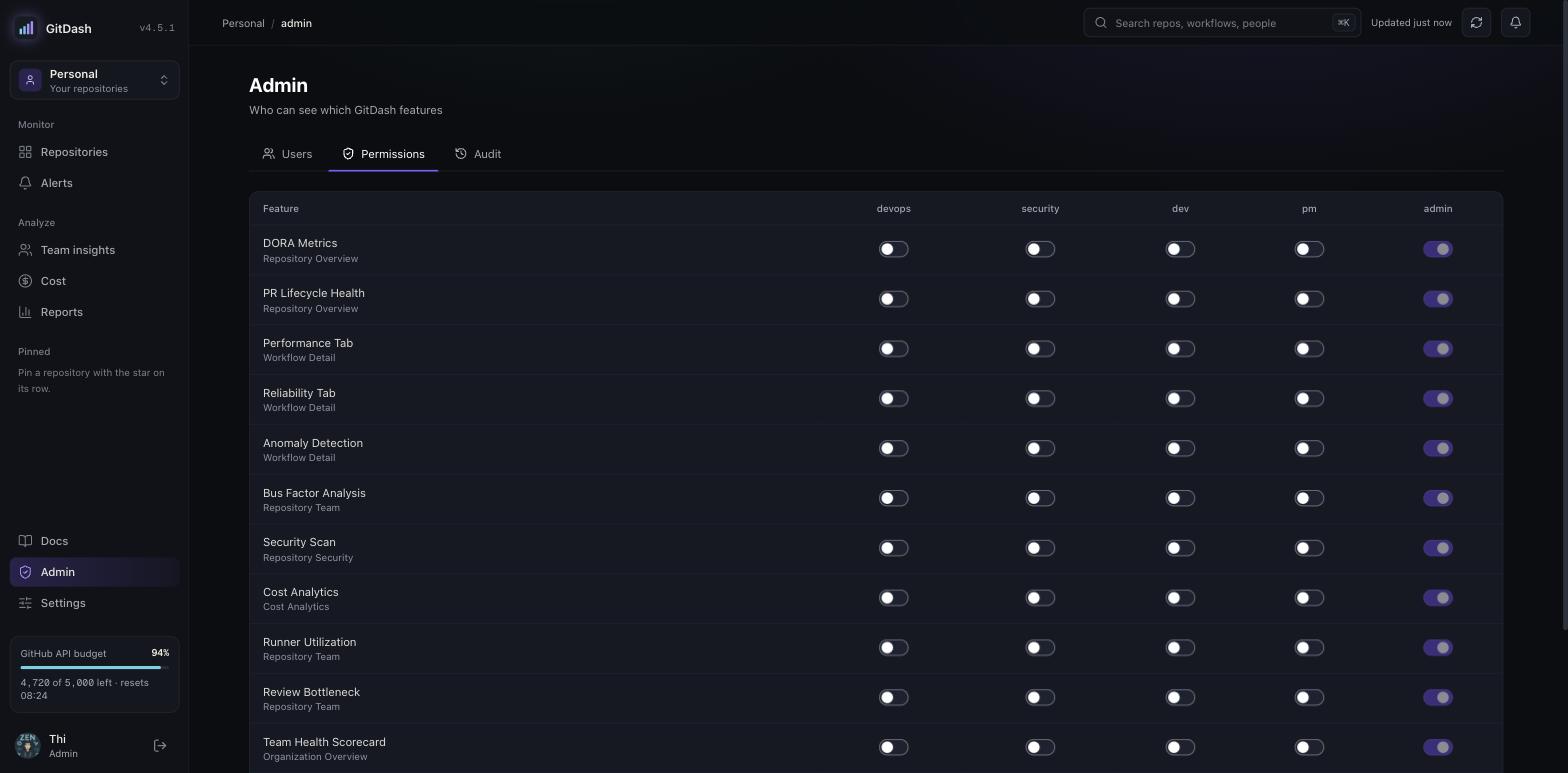The height and width of the screenshot is (773, 1568).
Task: Click the GitHub API budget progress bar
Action: [95, 667]
